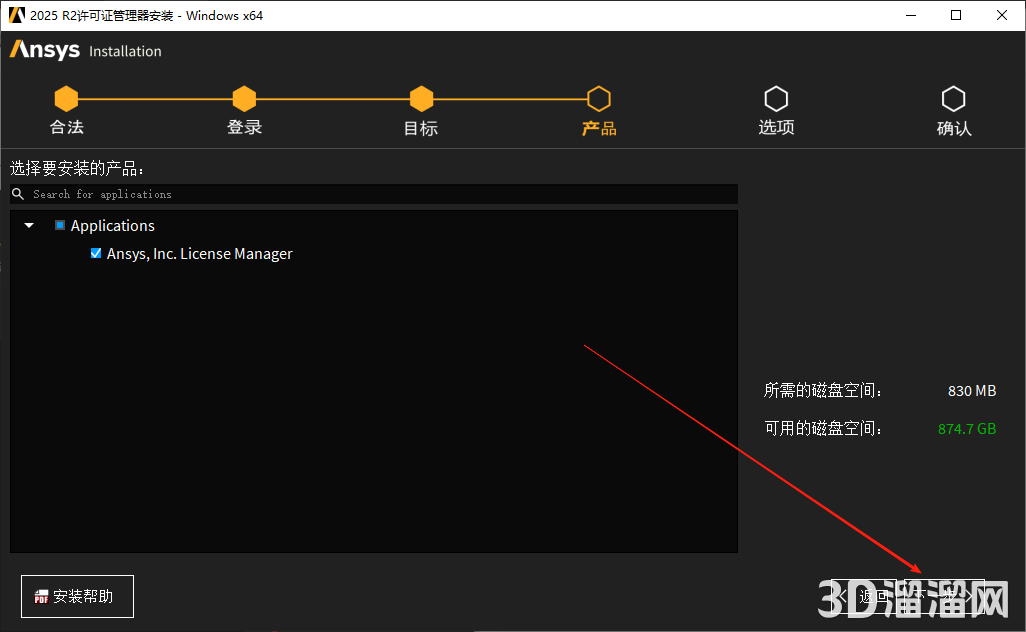Select the Ansys, Inc. License Manager label
The image size is (1026, 632).
pos(199,254)
